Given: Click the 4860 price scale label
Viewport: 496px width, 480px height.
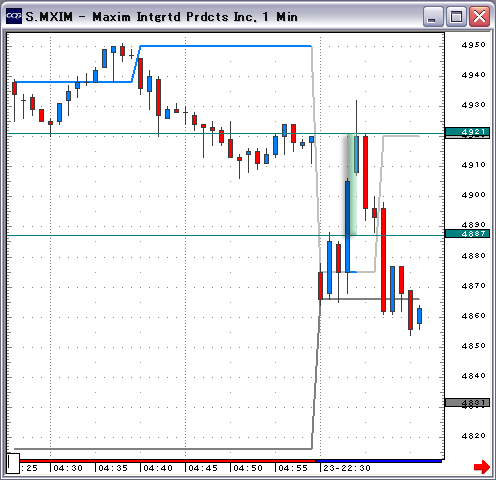Looking at the screenshot, I should pyautogui.click(x=473, y=316).
